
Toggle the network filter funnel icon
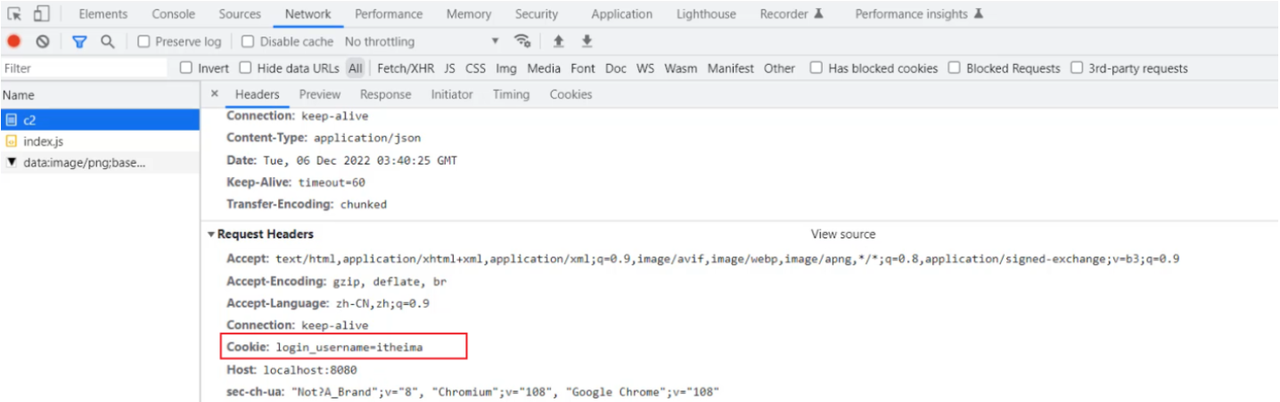(79, 42)
